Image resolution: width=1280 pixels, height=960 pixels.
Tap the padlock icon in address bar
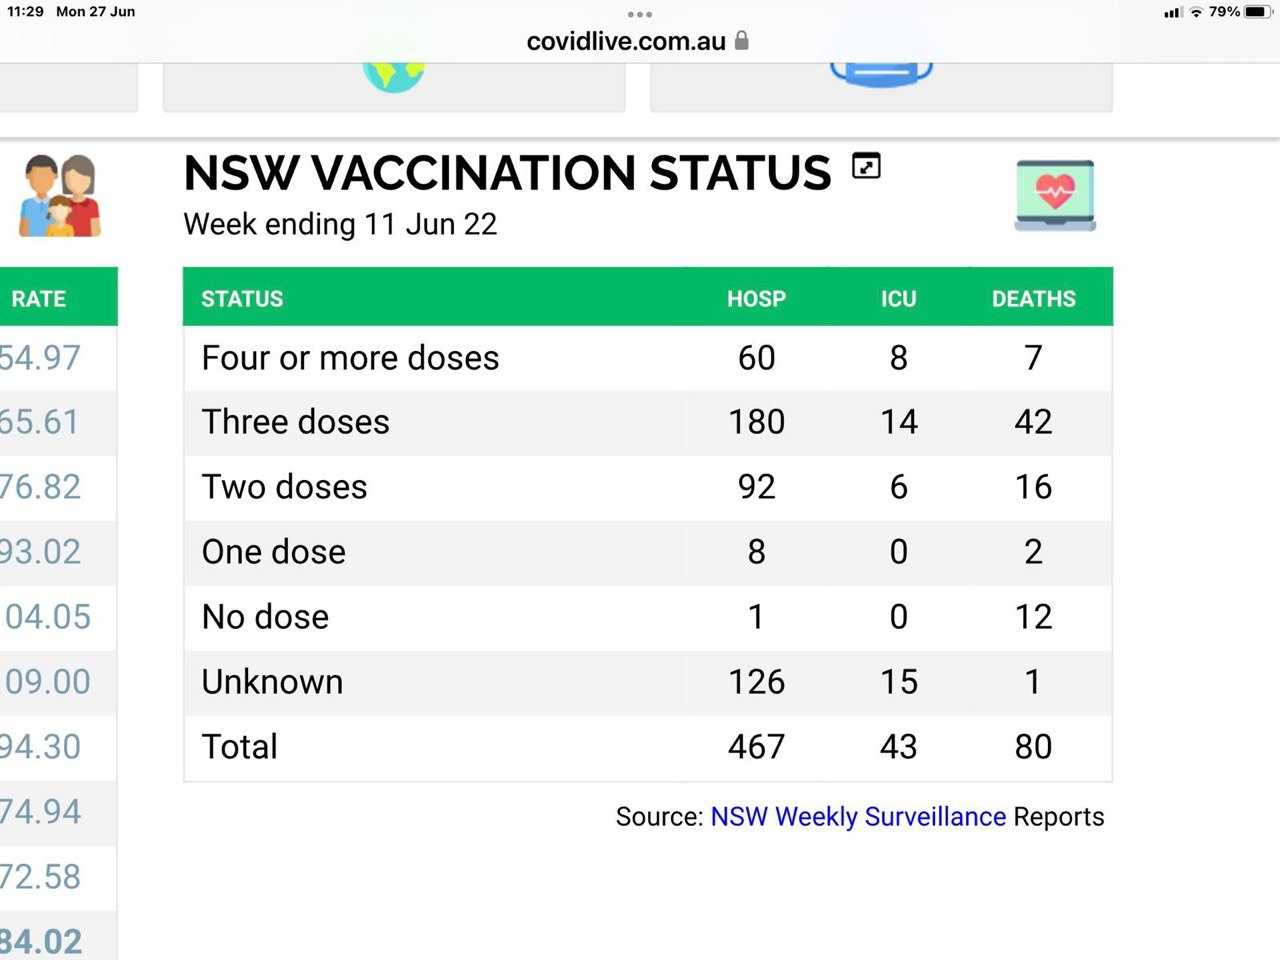(x=741, y=40)
